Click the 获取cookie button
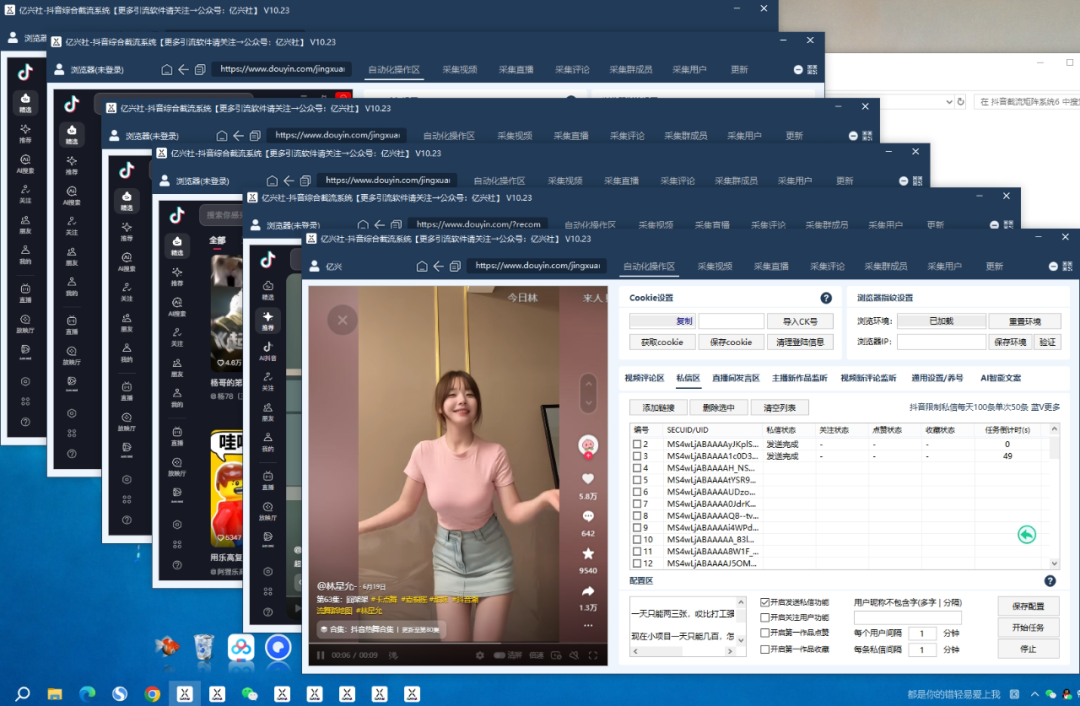1080x706 pixels. click(662, 342)
